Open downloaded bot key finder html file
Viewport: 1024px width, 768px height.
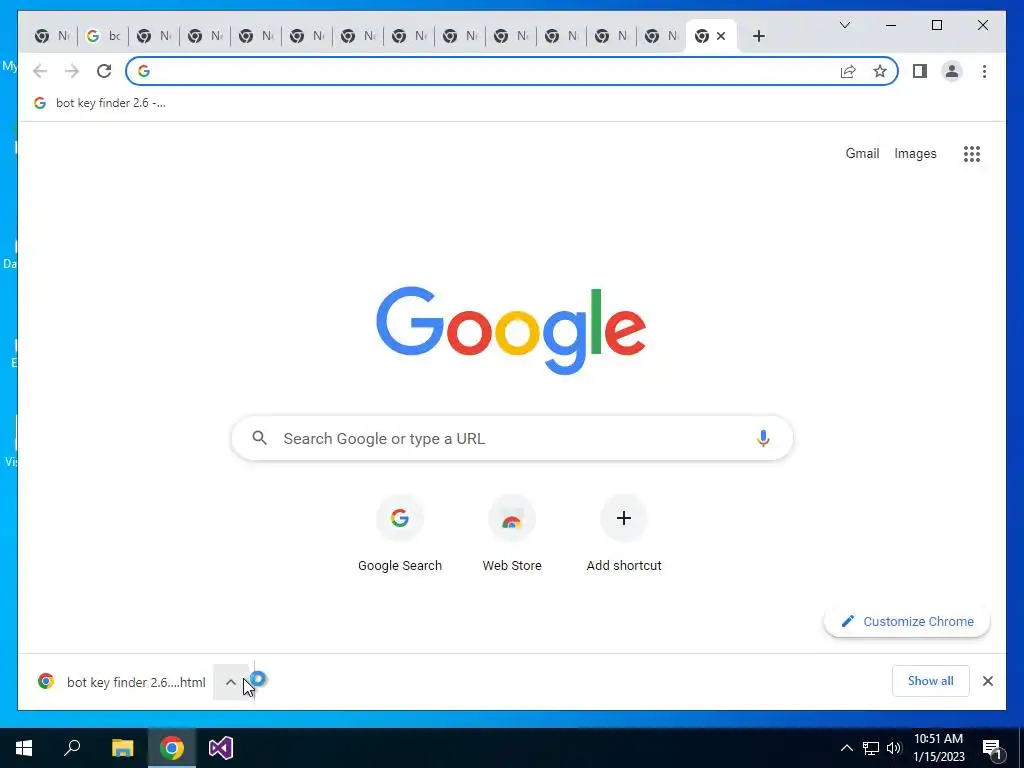pyautogui.click(x=121, y=682)
